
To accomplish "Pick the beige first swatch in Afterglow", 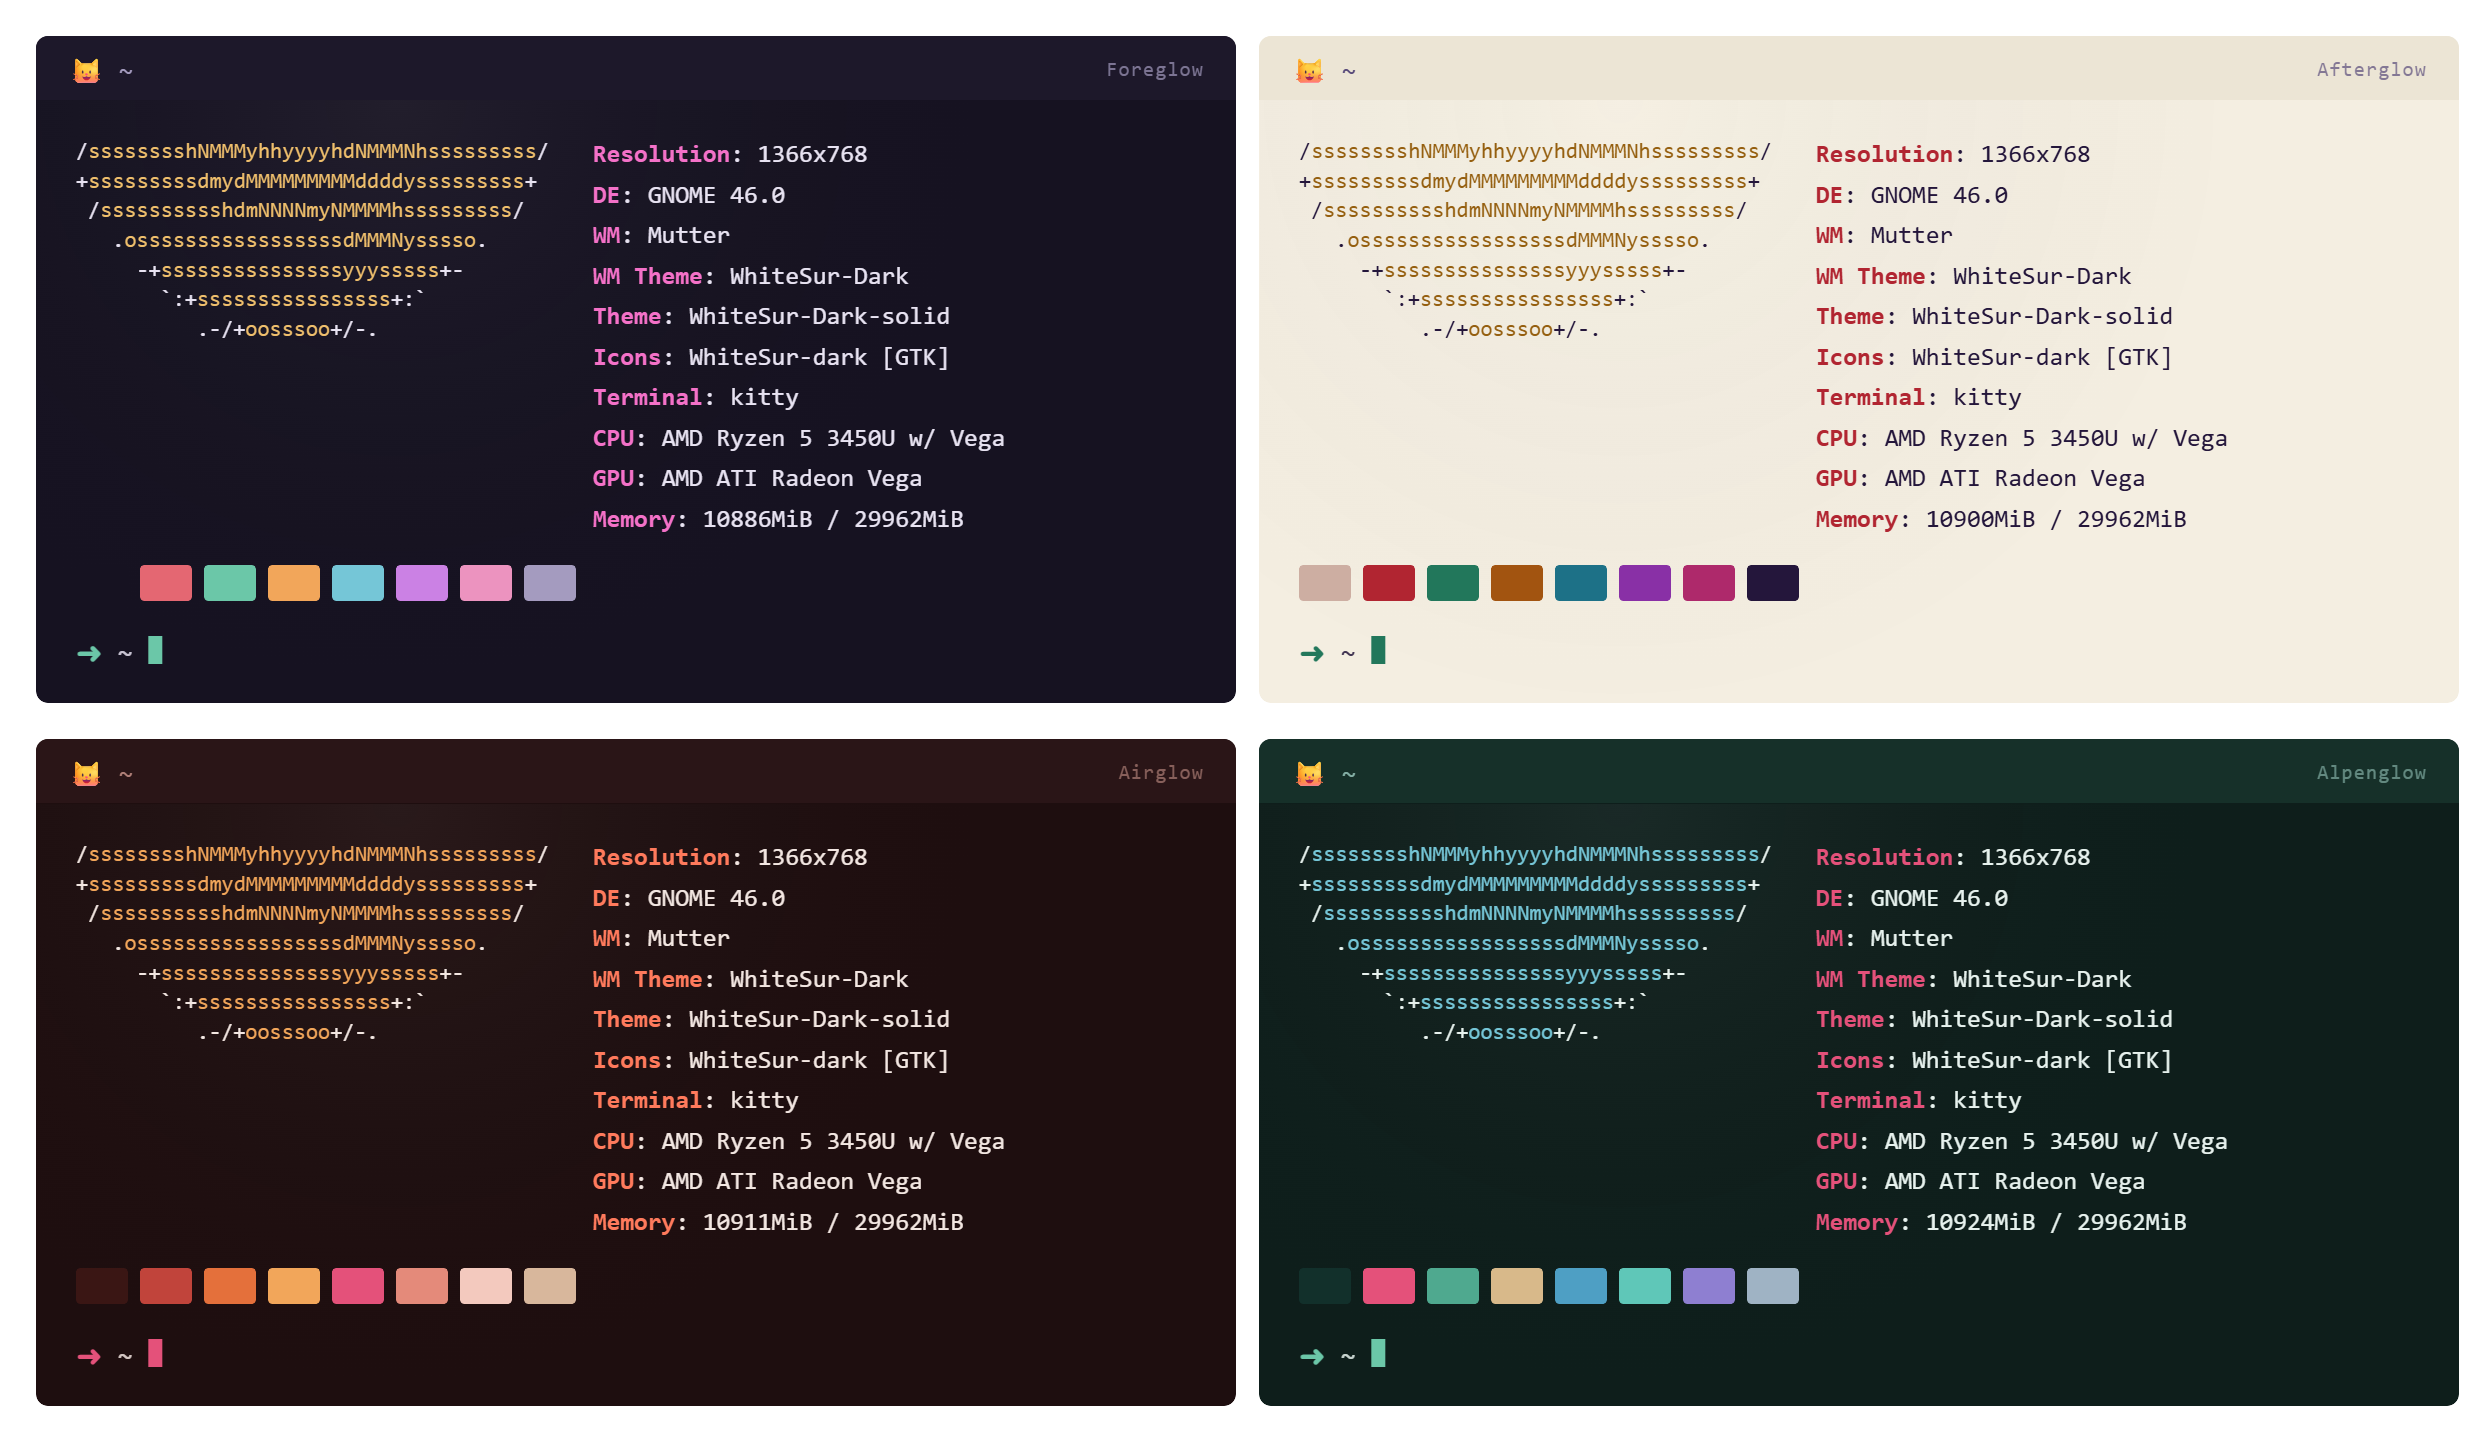I will 1325,583.
